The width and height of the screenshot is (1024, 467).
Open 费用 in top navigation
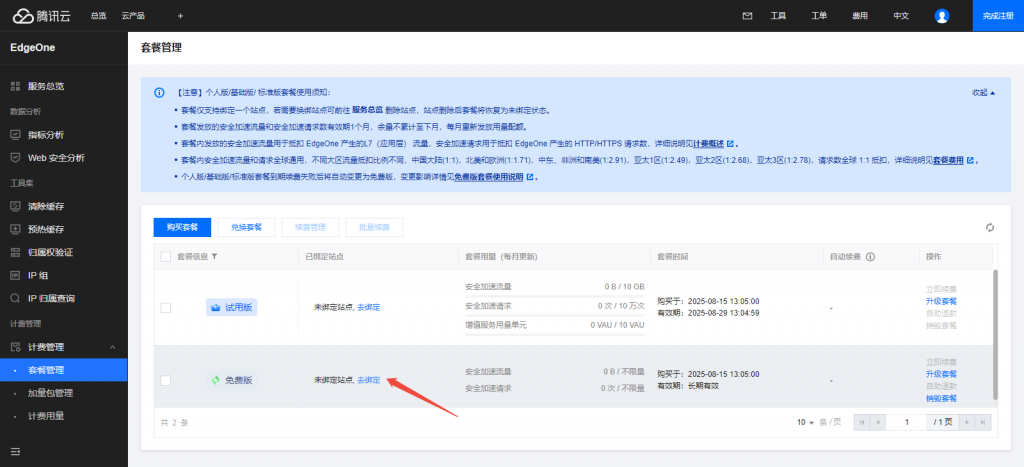(859, 16)
